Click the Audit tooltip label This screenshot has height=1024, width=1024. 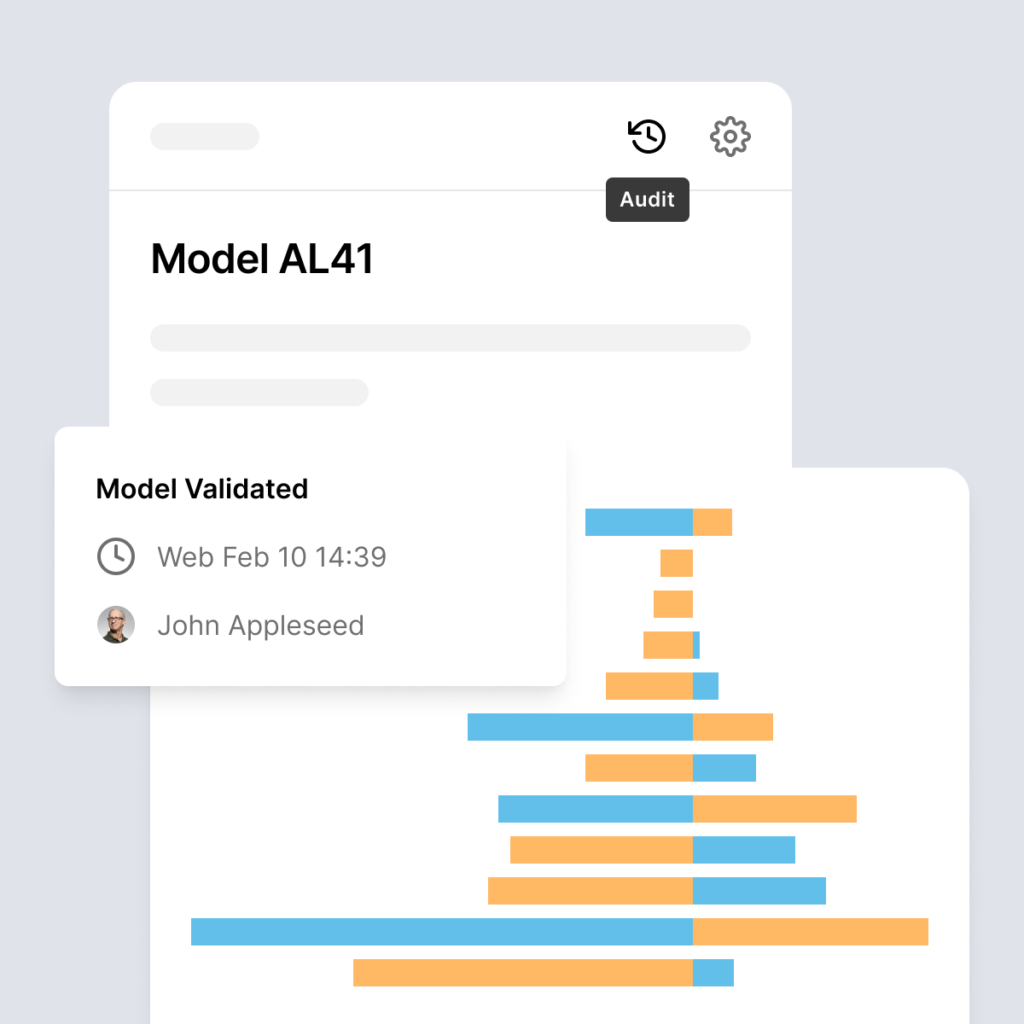(x=647, y=199)
